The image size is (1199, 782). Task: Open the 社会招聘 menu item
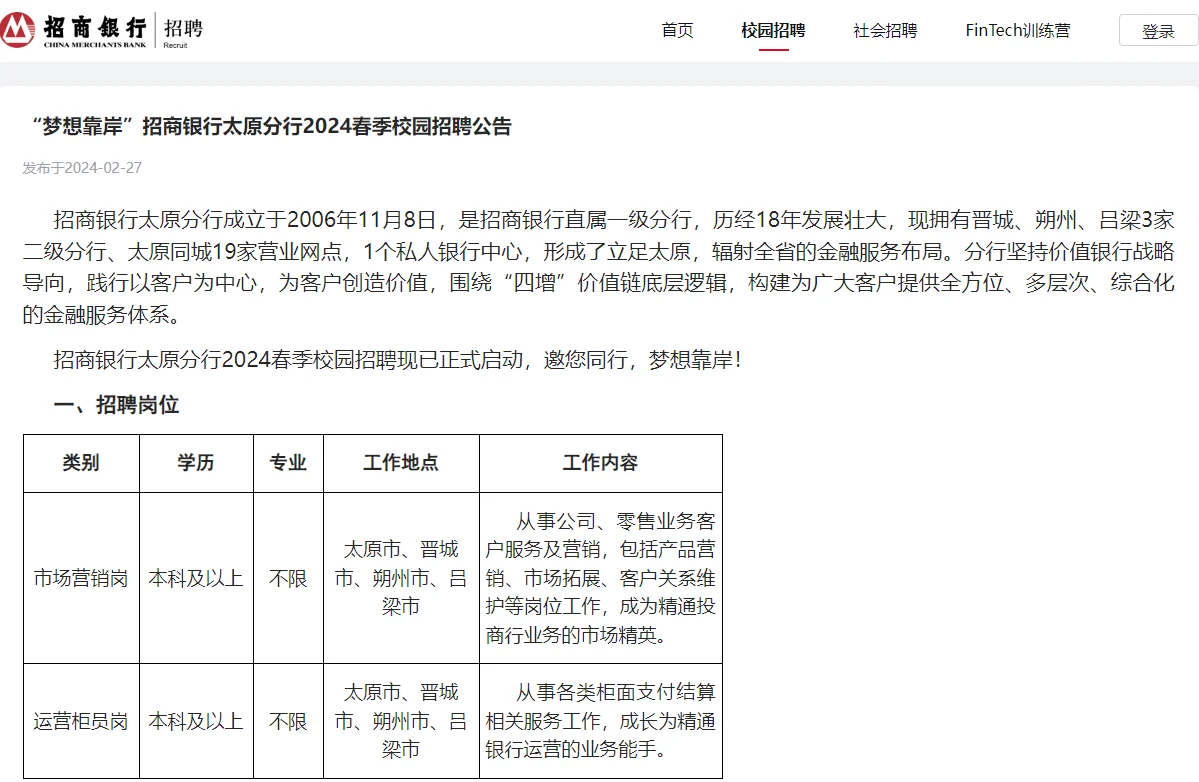click(x=885, y=31)
